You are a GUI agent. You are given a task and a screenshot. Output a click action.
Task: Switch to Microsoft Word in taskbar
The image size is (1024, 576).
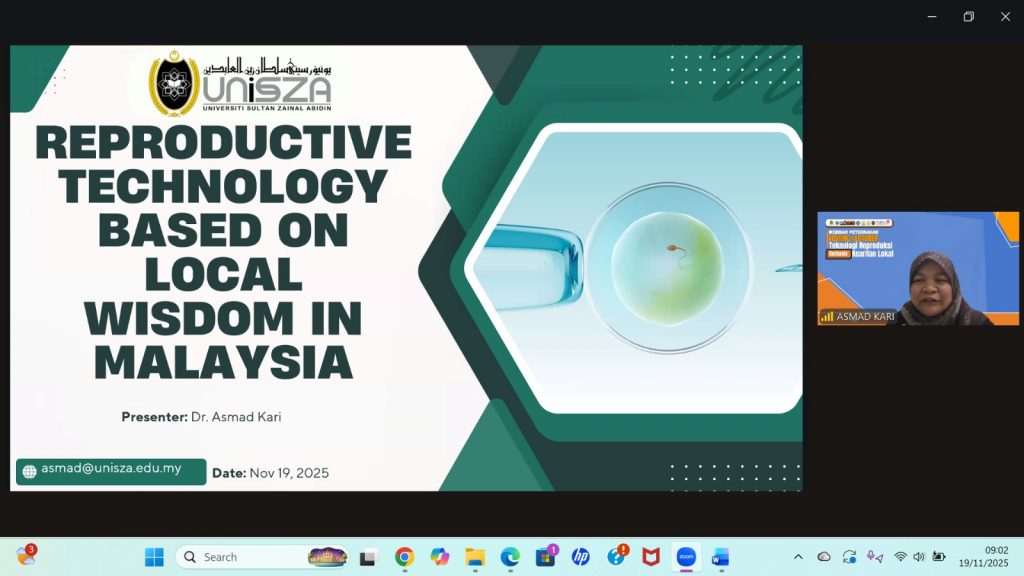(x=720, y=557)
